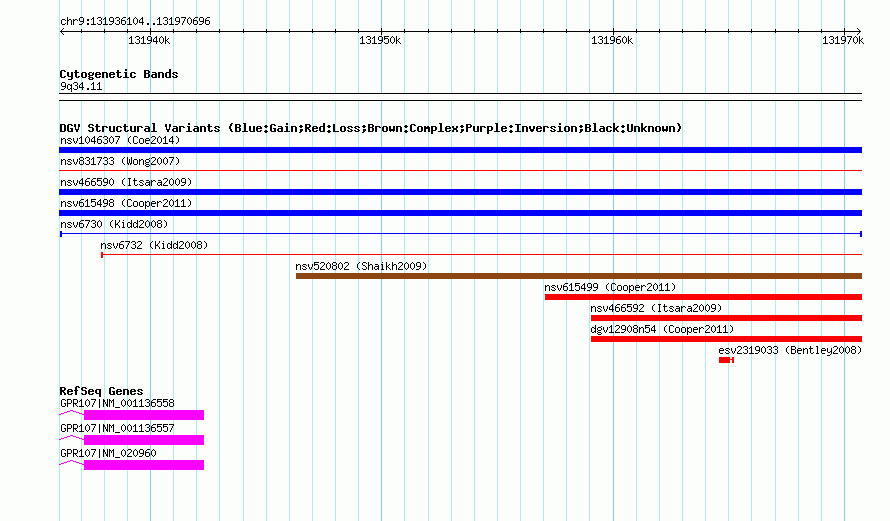This screenshot has height=521, width=890.
Task: Click the 131950k ruler label
Action: 380,40
